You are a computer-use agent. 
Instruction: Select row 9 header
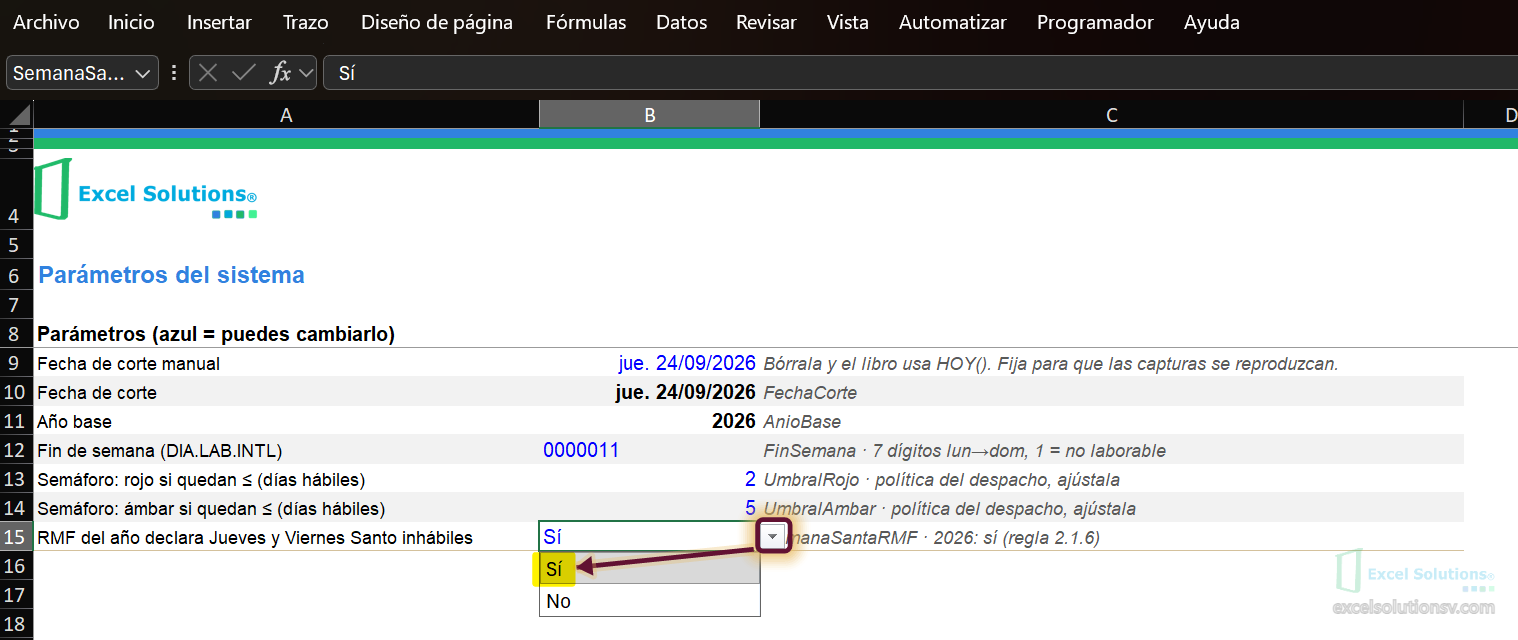click(16, 363)
